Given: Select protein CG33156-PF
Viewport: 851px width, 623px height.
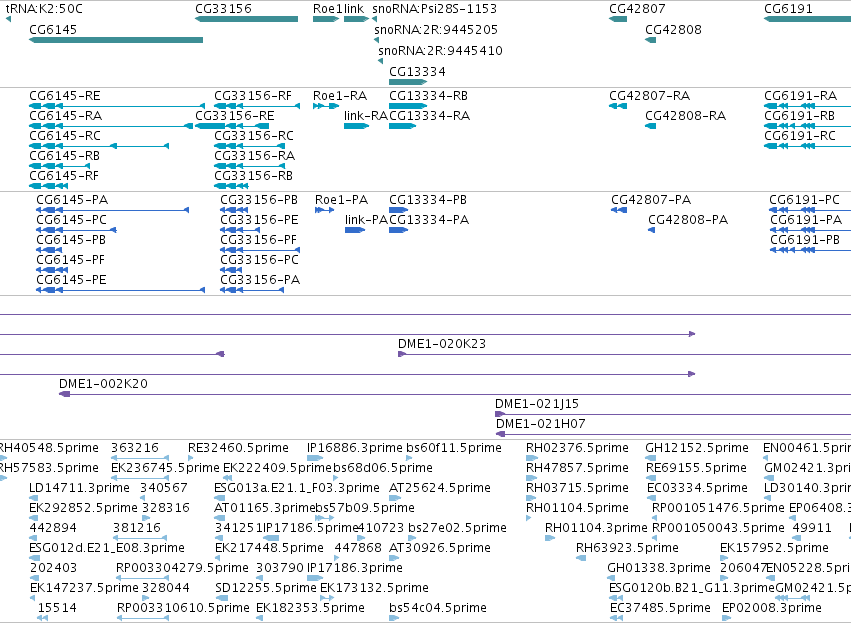Looking at the screenshot, I should 260,250.
